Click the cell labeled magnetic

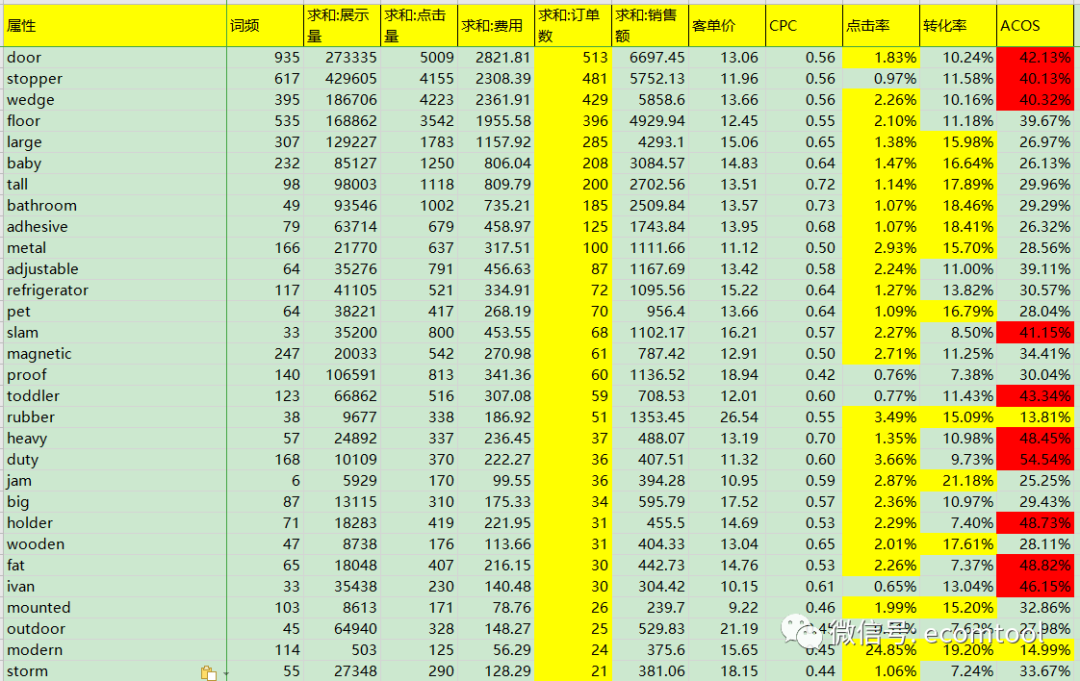pos(114,354)
